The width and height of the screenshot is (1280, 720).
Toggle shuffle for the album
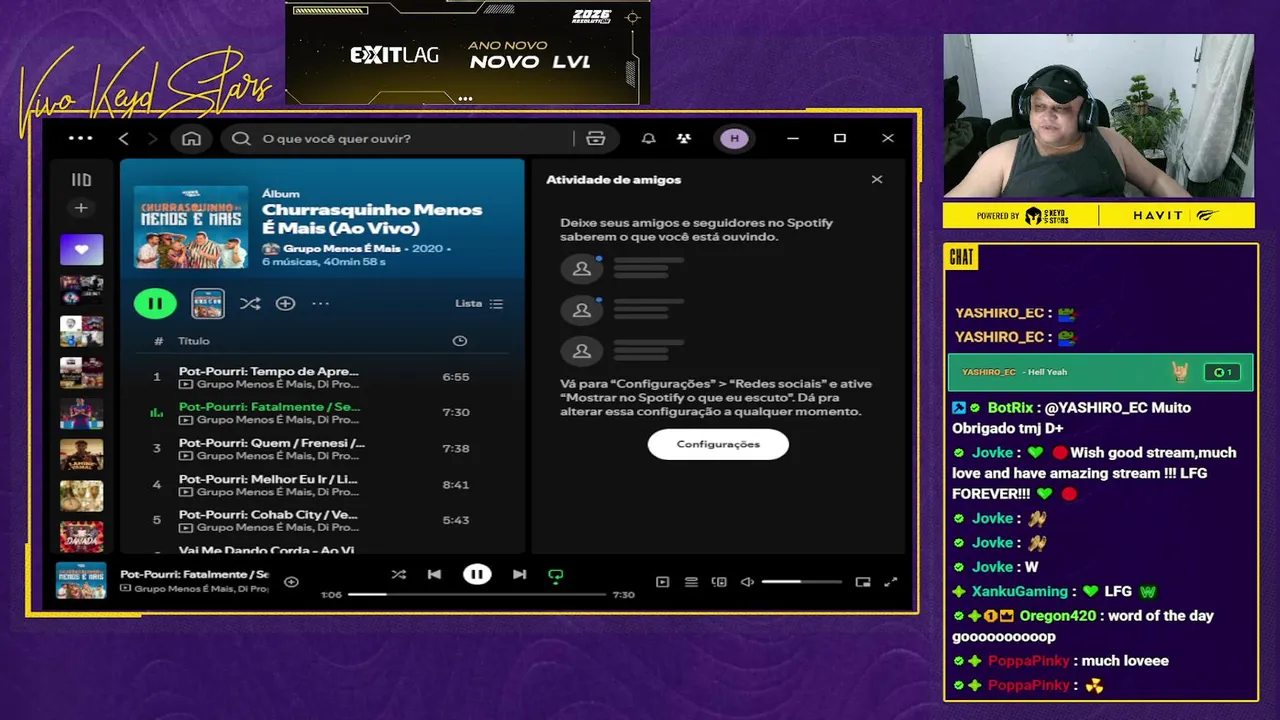pos(250,303)
